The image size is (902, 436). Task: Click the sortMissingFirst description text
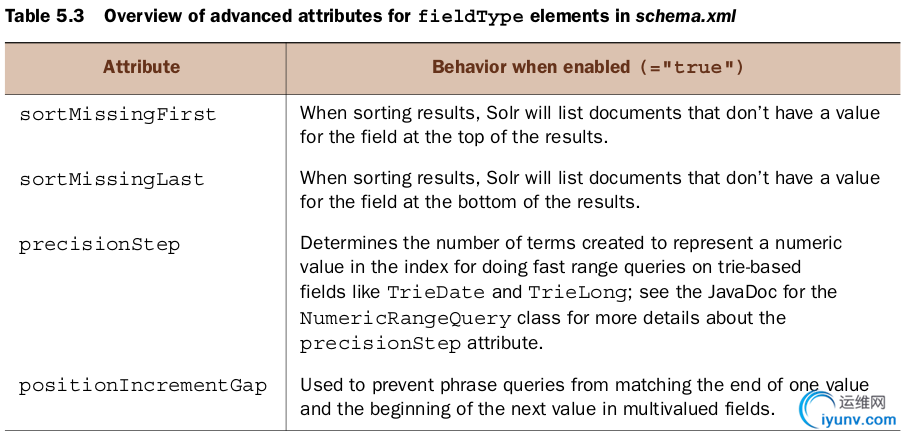pos(590,125)
